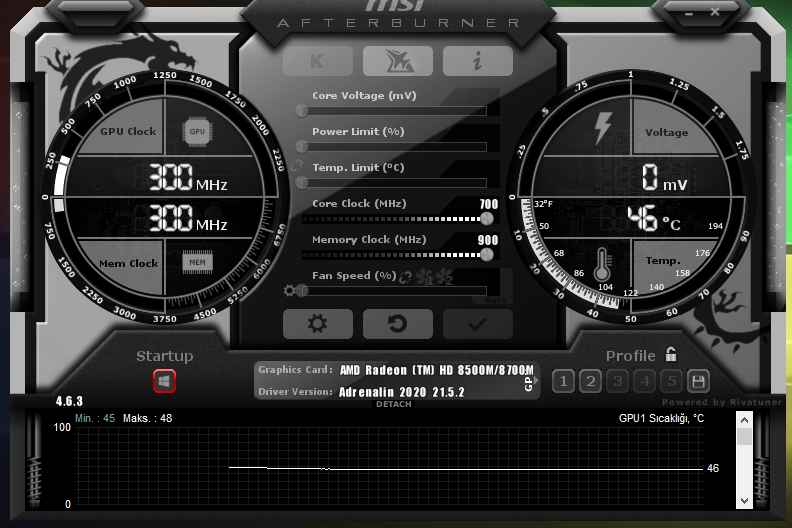The width and height of the screenshot is (792, 528).
Task: Toggle the fan Auto button
Action: click(x=496, y=300)
